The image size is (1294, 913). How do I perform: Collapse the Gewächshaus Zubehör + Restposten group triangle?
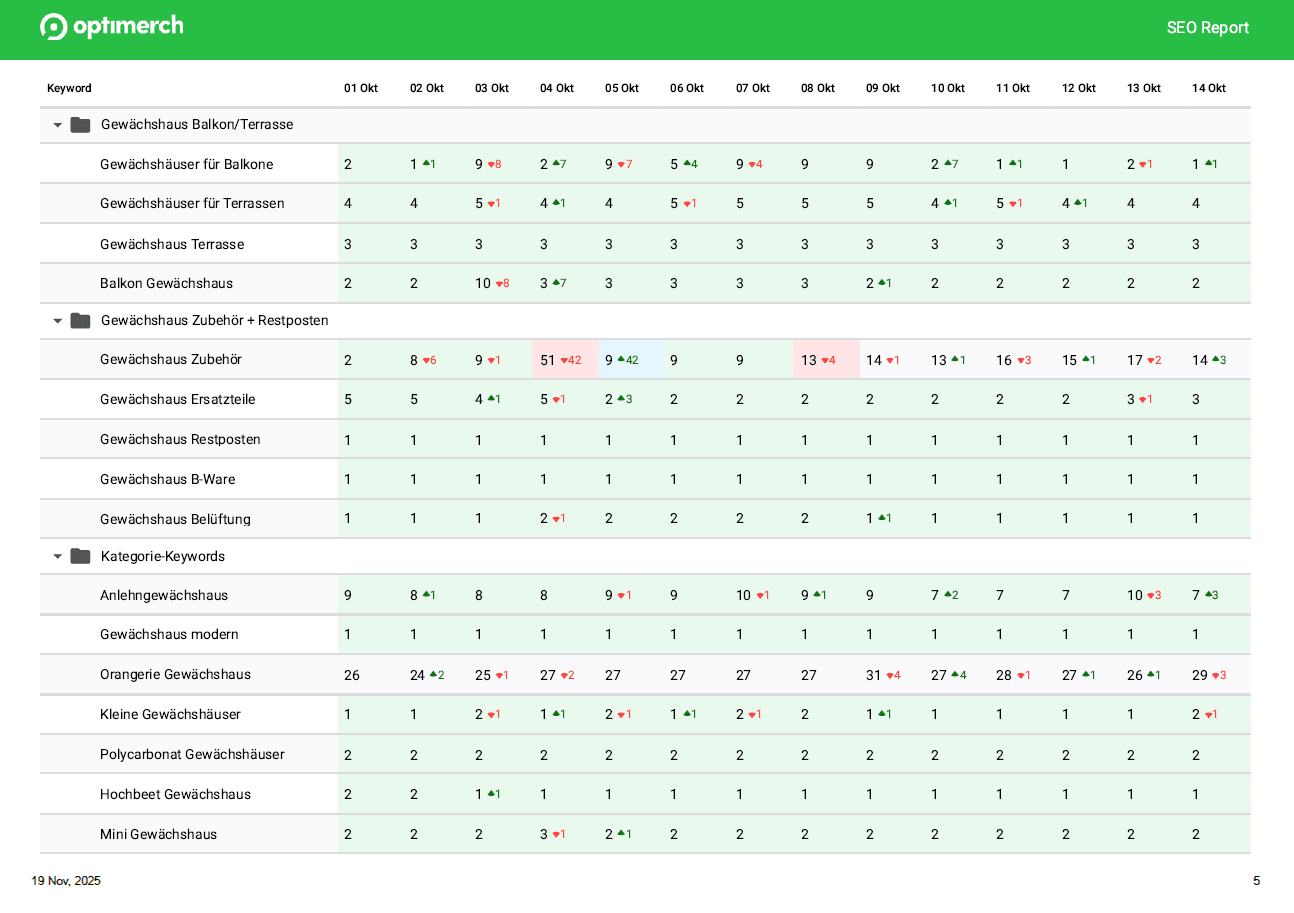57,320
